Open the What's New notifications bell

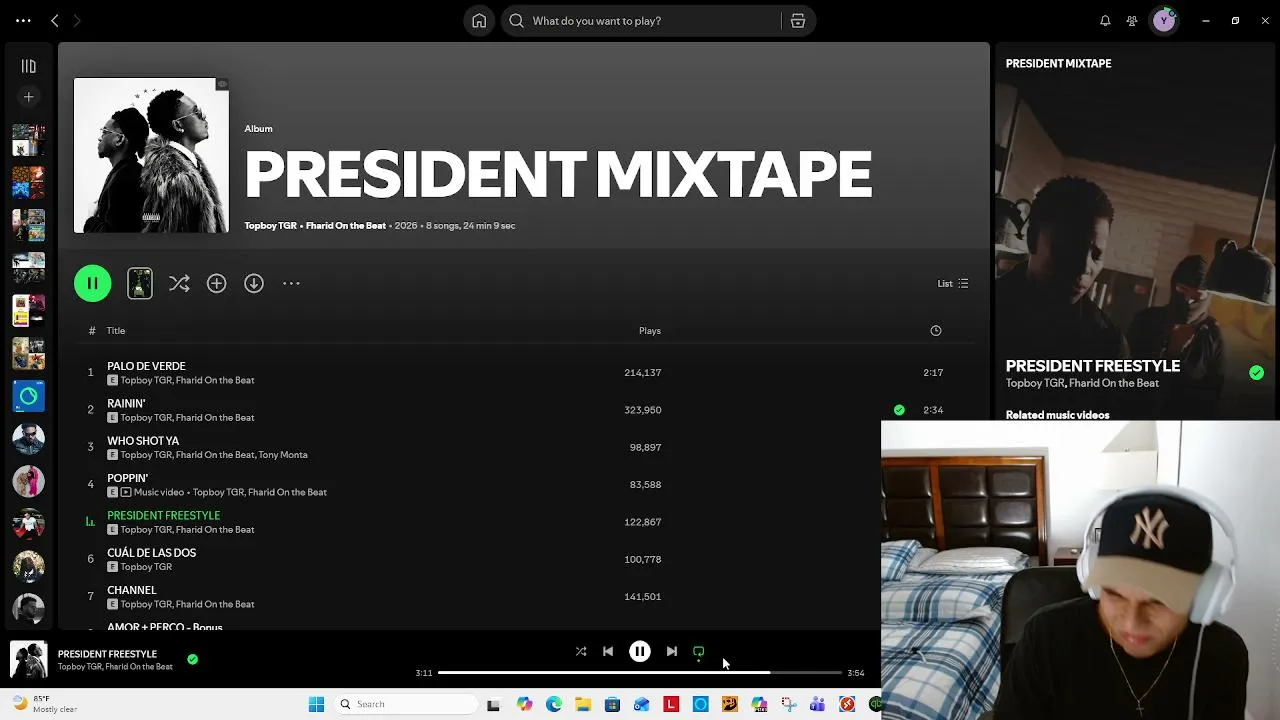[1105, 21]
